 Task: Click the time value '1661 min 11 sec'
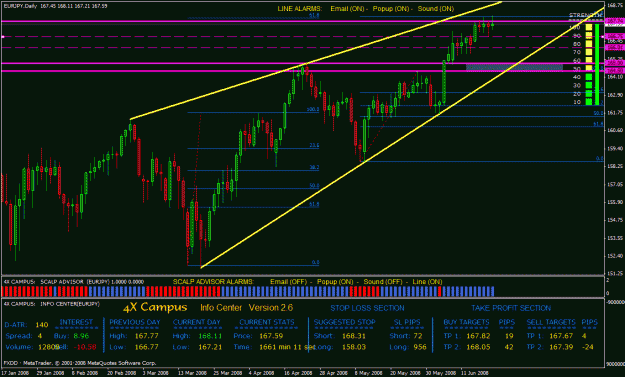tap(287, 347)
